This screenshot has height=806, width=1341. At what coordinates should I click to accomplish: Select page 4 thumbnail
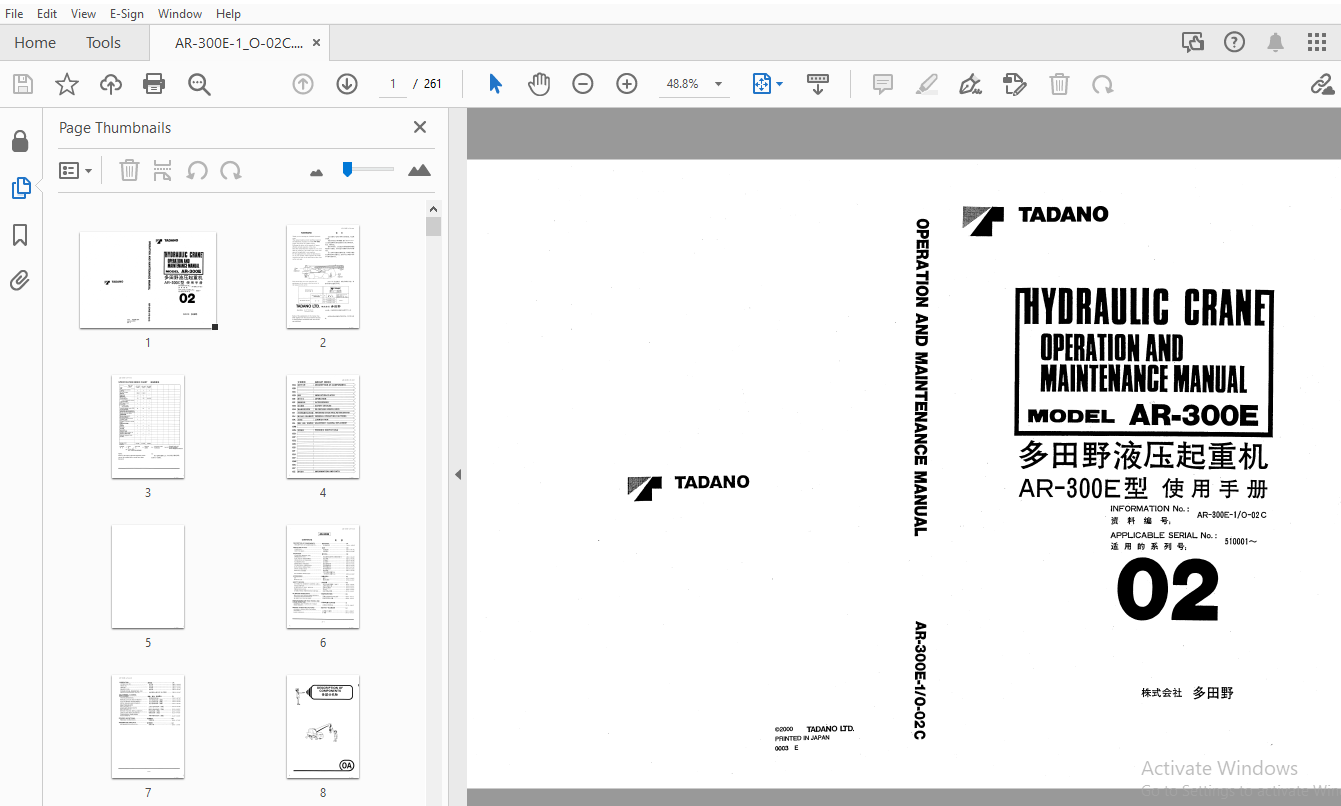click(323, 426)
